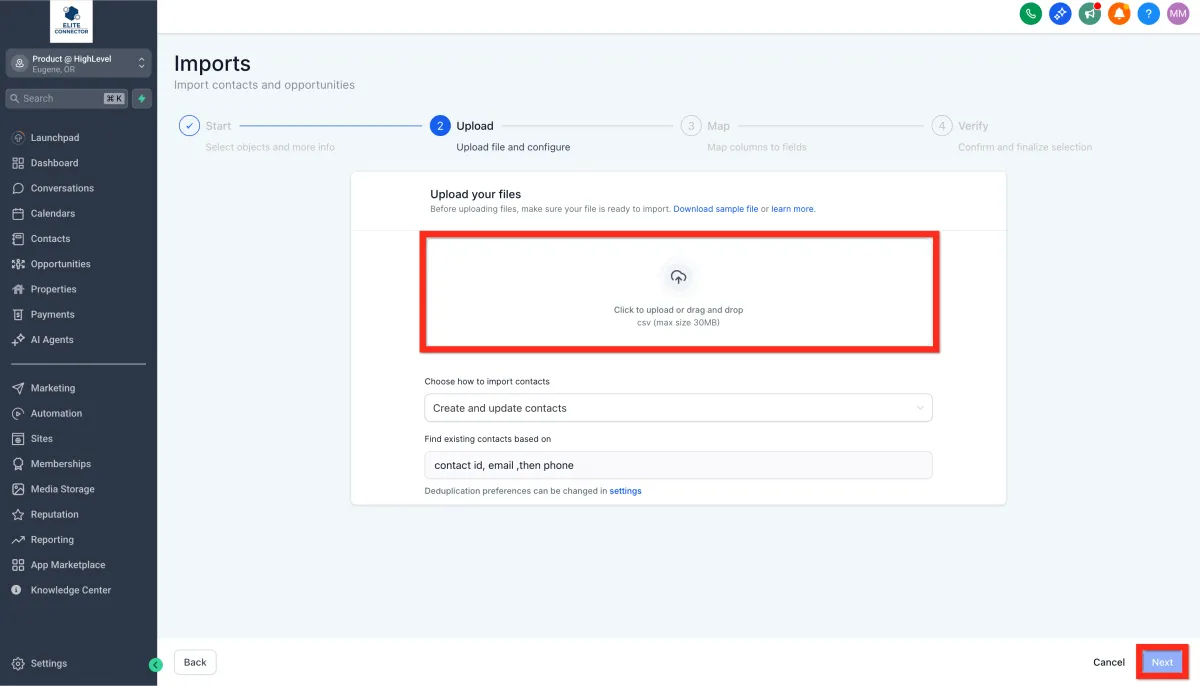Screen dimensions: 1200x686
Task: Click the AI Agents sparkle icon
Action: [x=18, y=340]
